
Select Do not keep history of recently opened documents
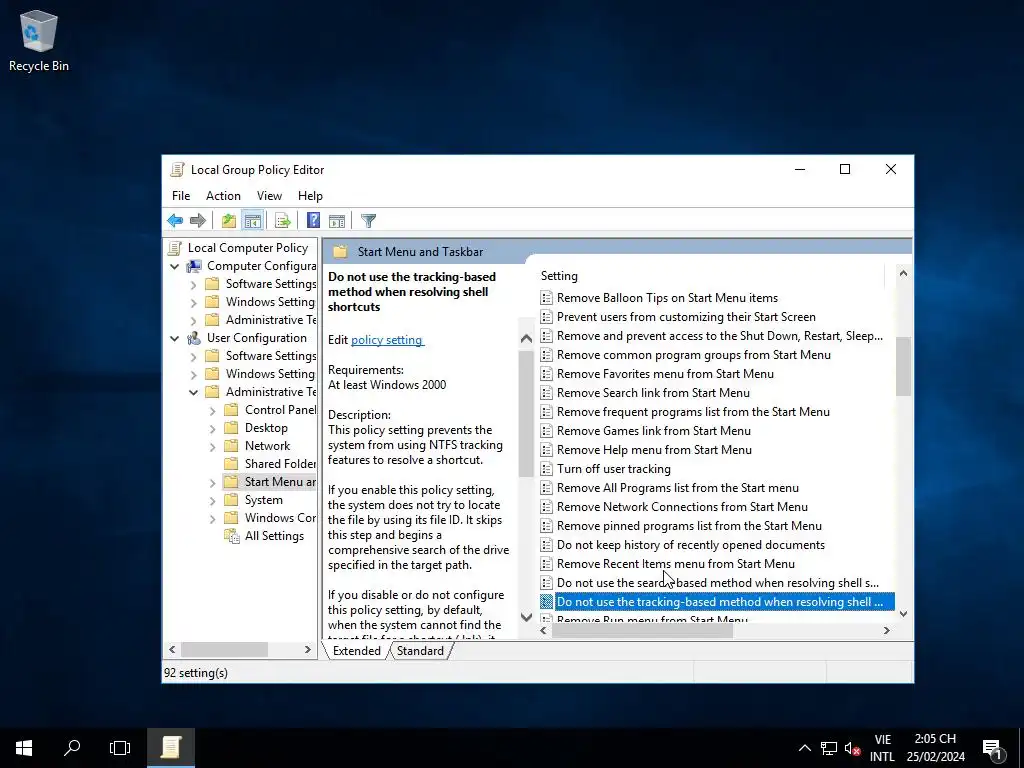tap(691, 545)
